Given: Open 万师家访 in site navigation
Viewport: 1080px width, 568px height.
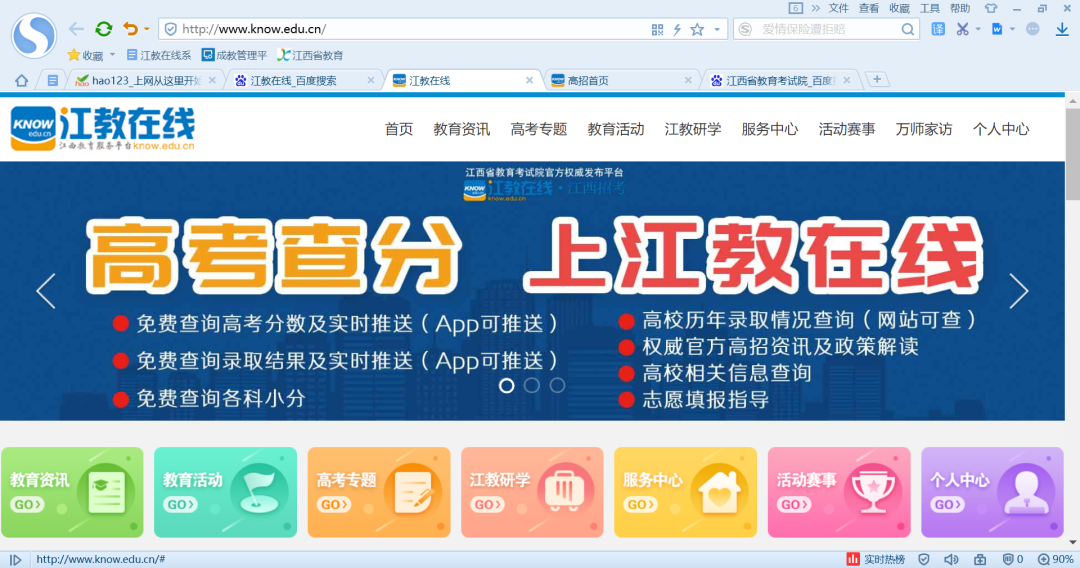Looking at the screenshot, I should (x=924, y=129).
